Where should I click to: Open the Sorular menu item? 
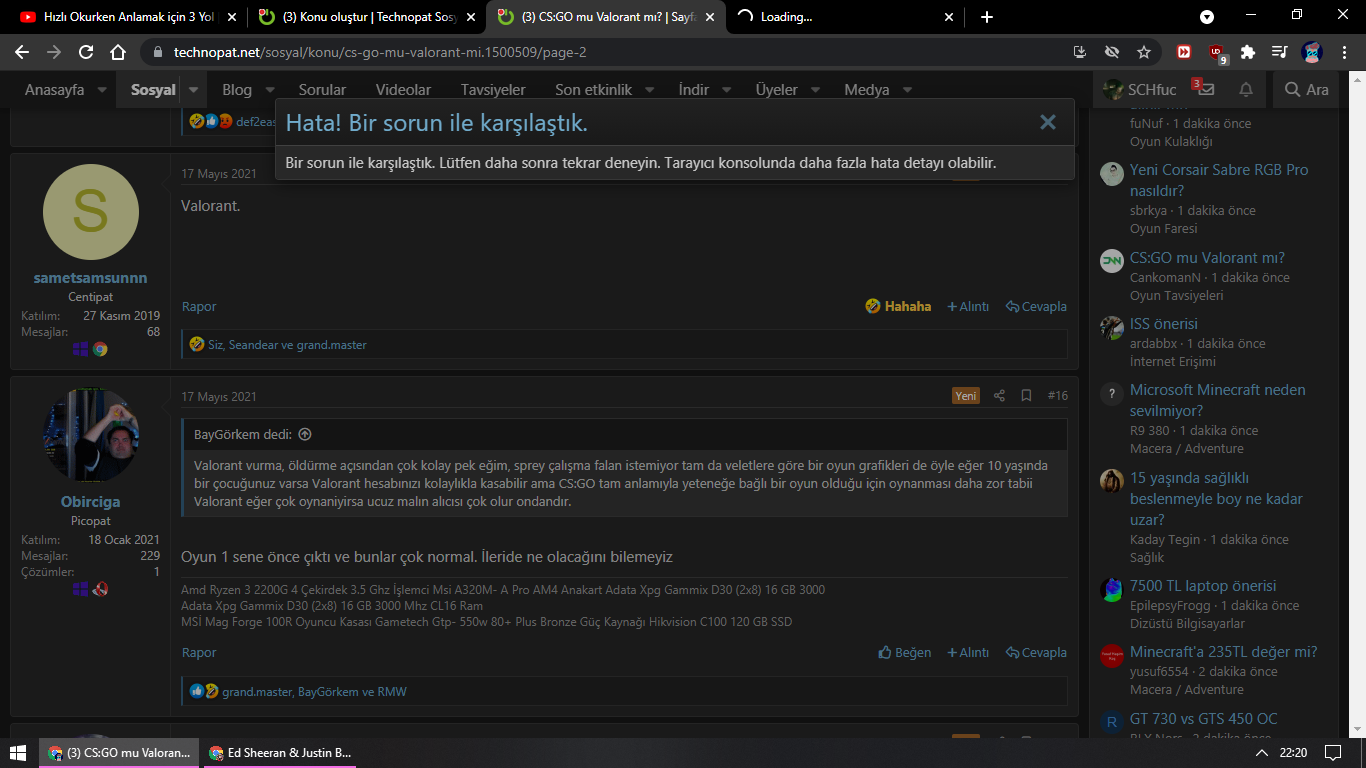[322, 90]
